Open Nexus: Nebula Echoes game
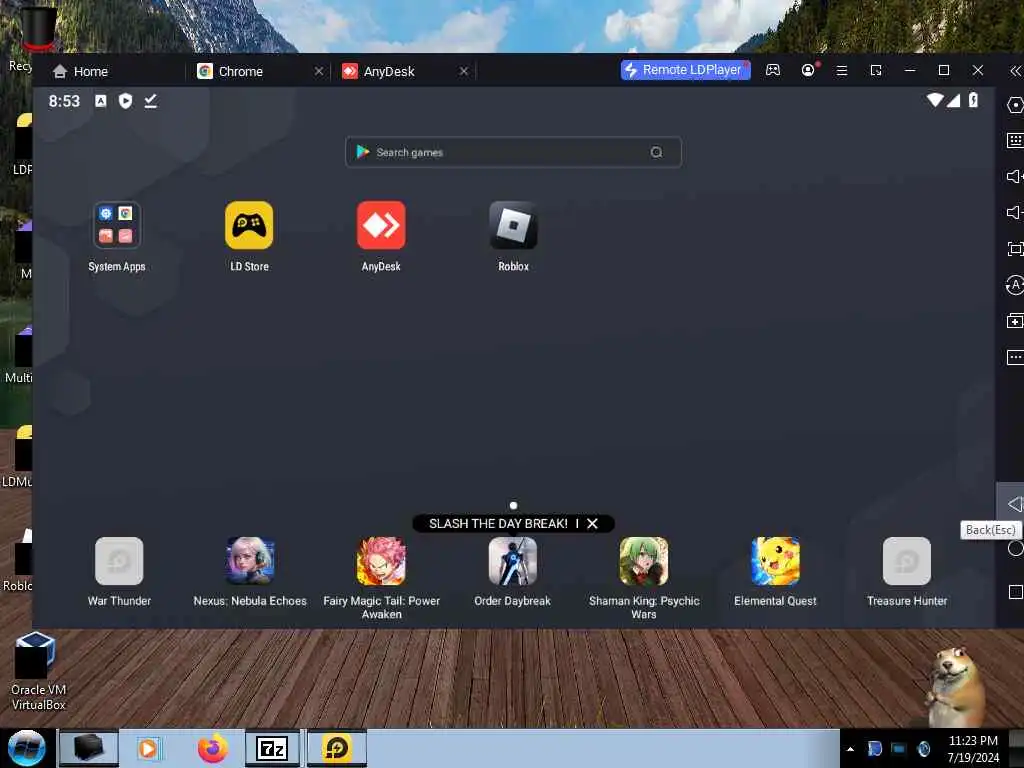Screen dimensions: 1024x768 pos(250,561)
